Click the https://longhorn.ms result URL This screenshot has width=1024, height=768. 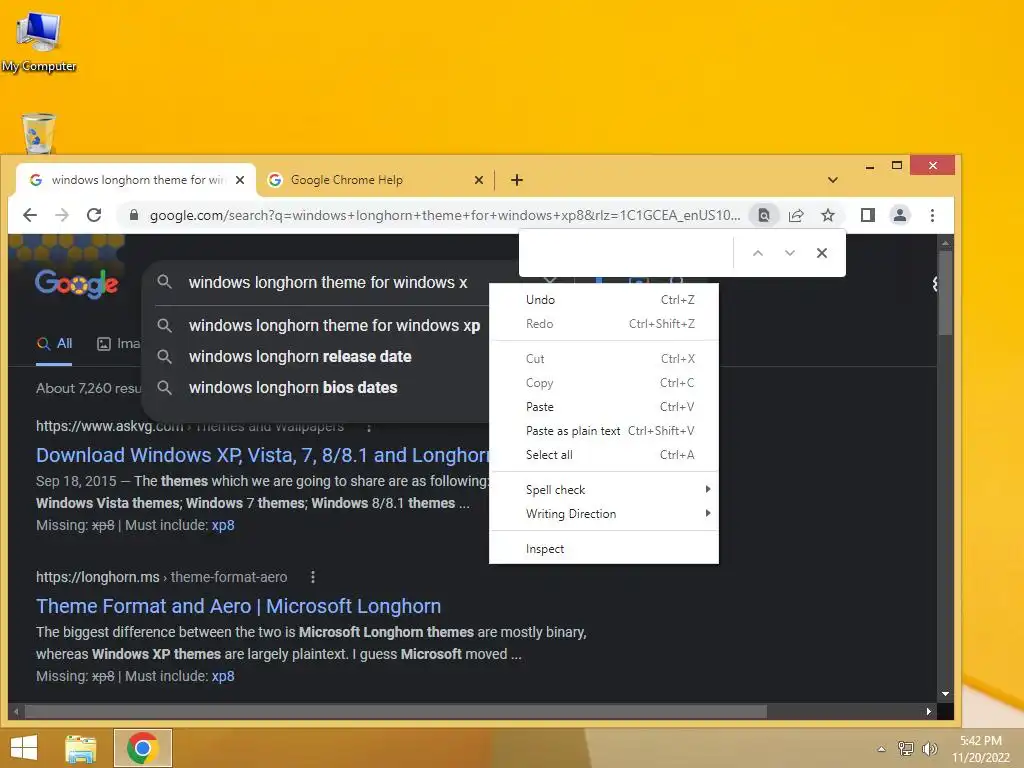[97, 577]
